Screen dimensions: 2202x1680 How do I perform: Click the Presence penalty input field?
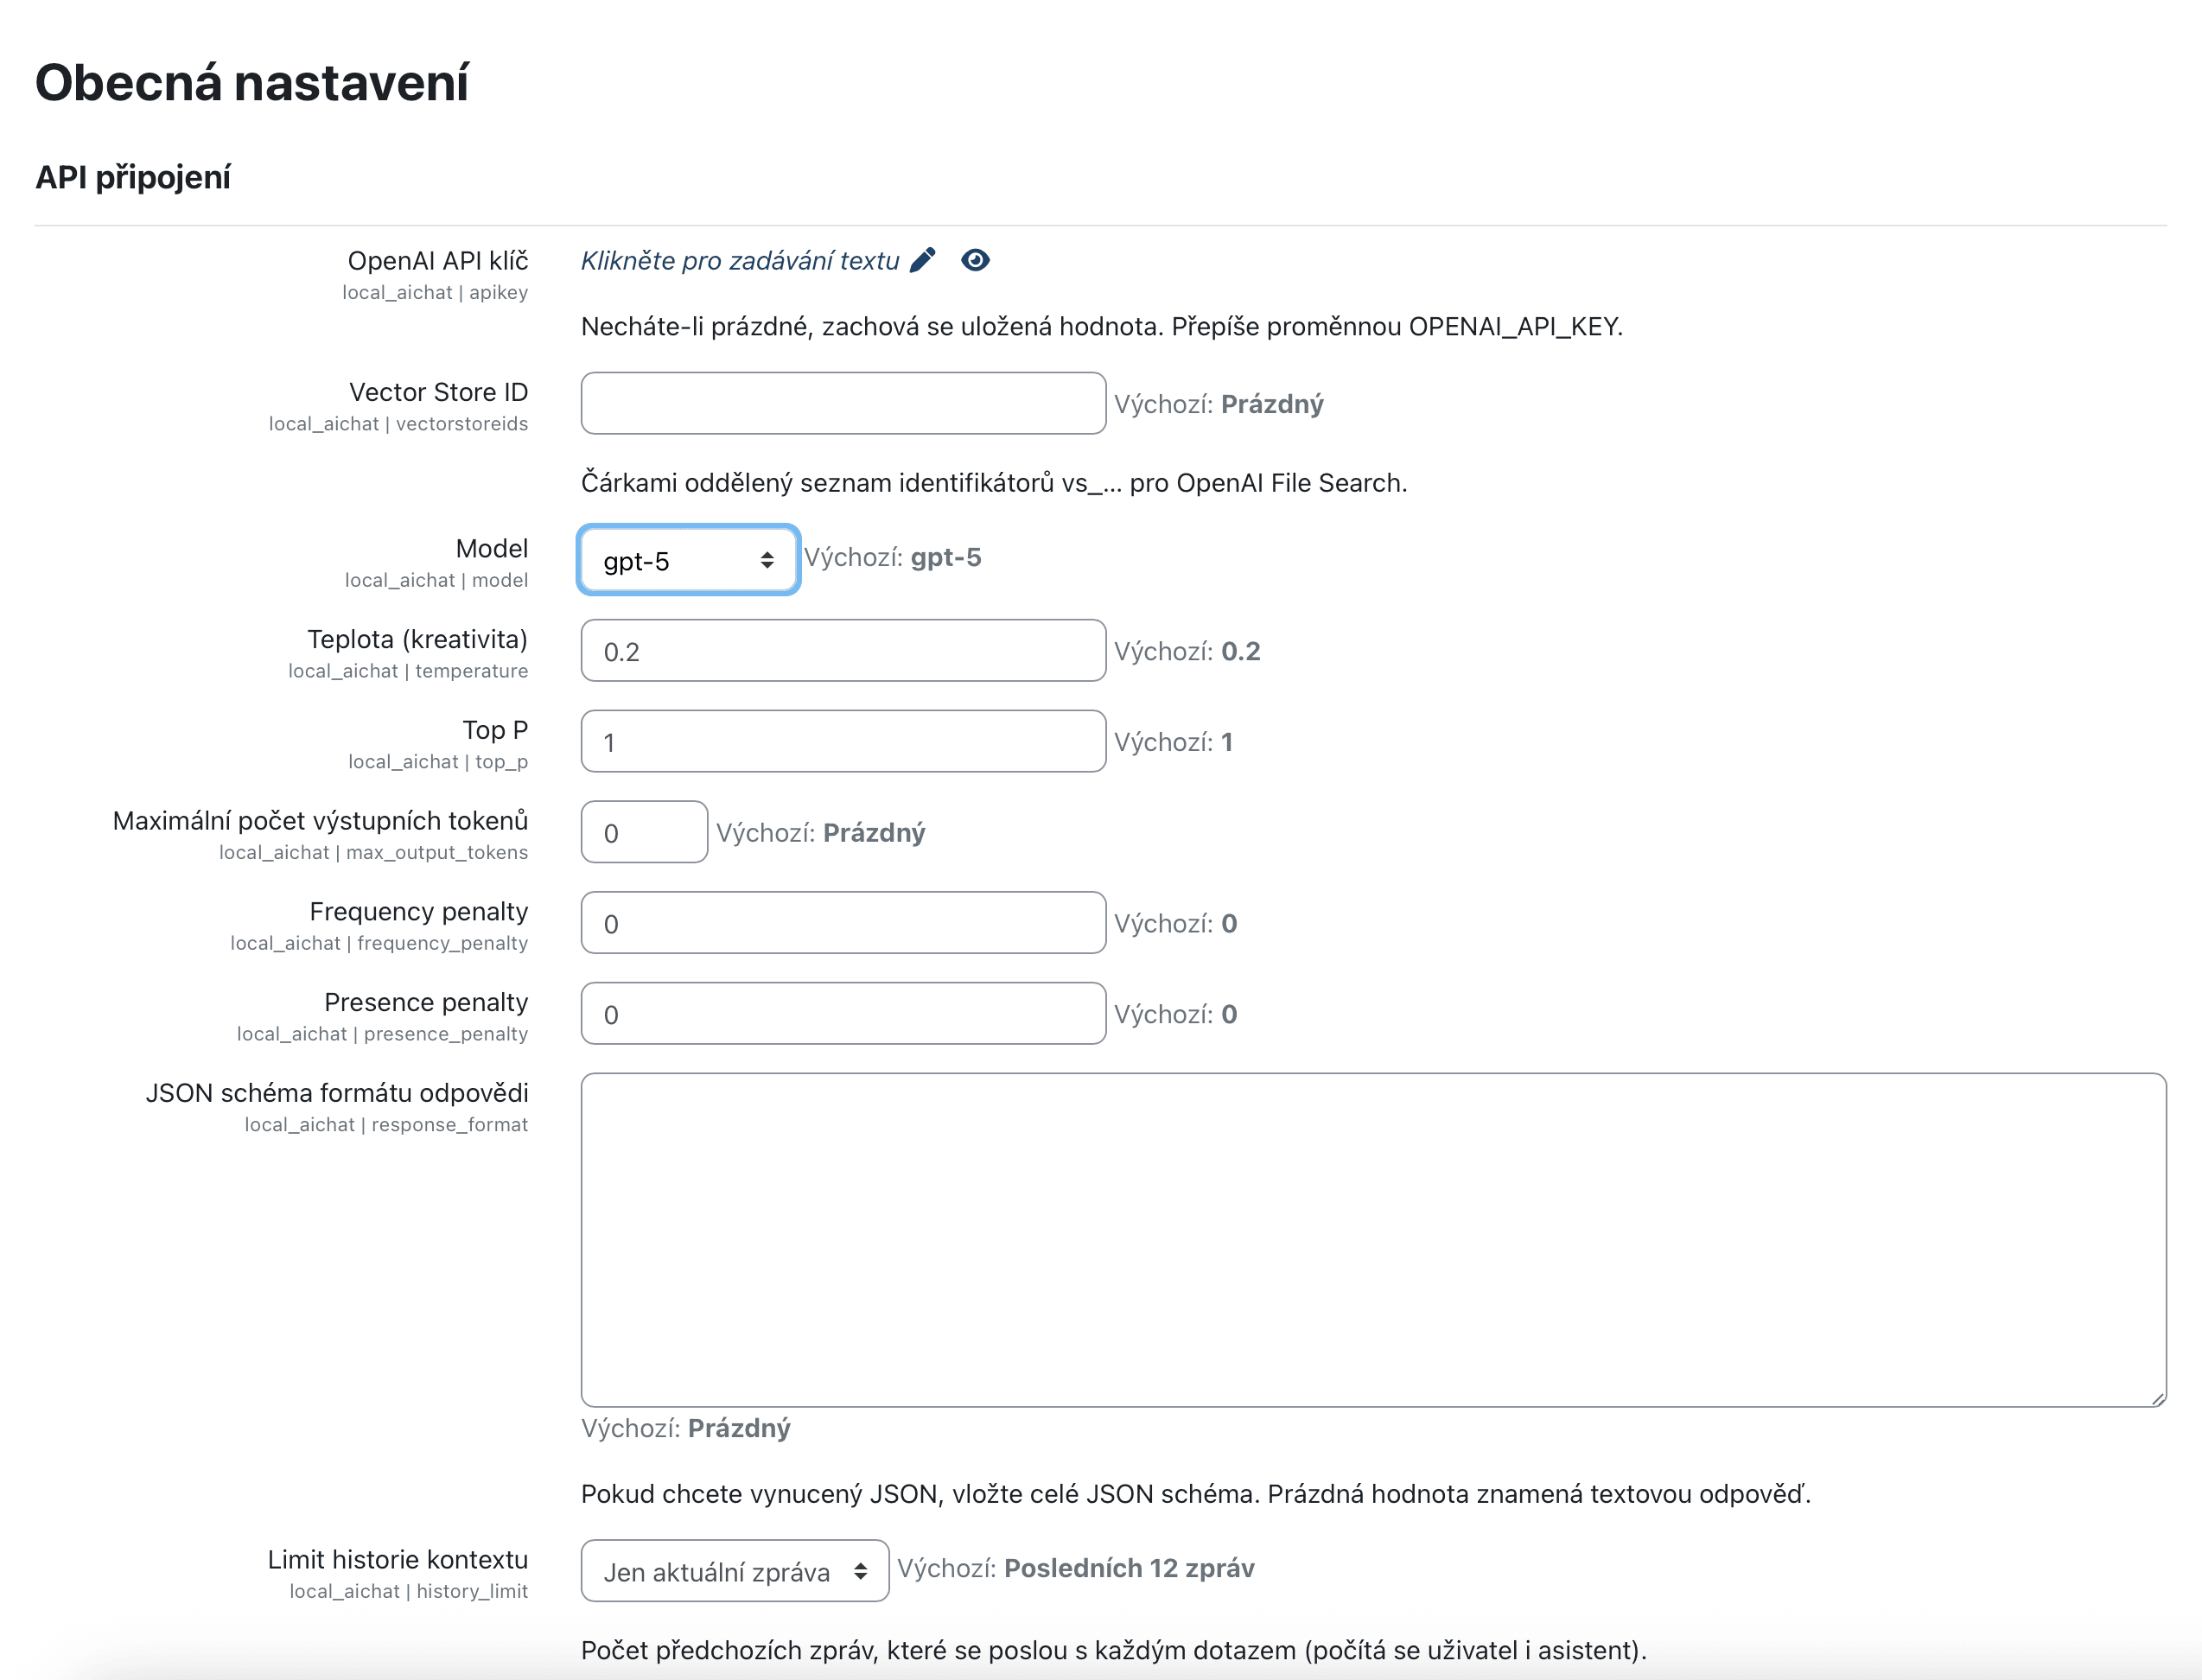tap(842, 1014)
